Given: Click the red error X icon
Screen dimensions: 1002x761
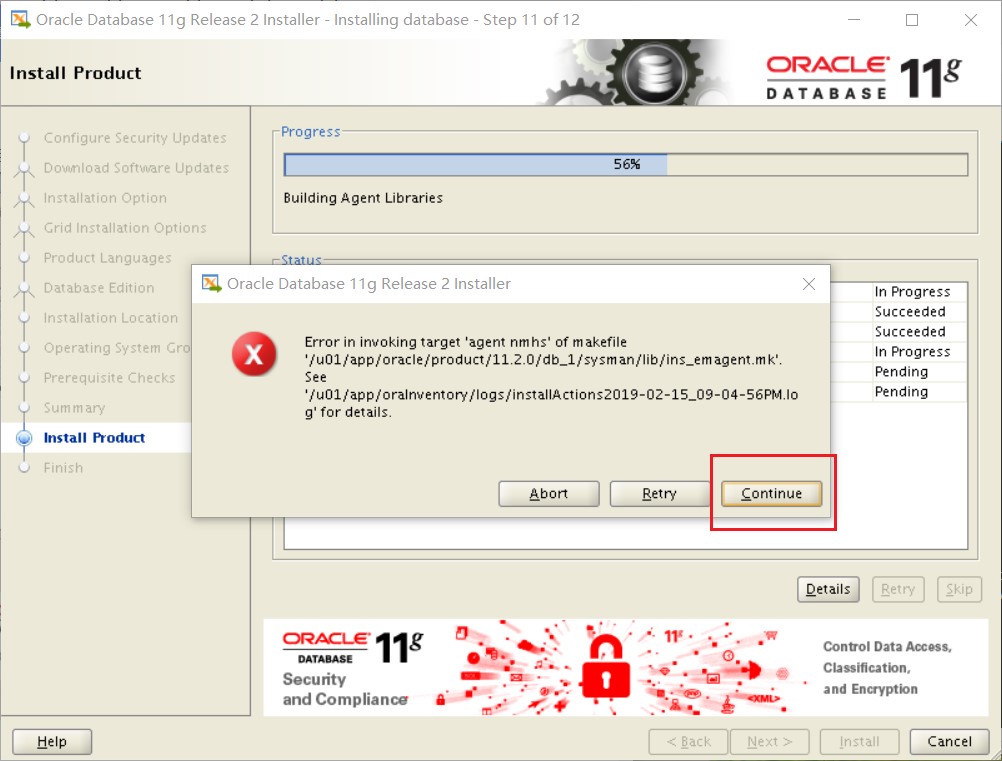Looking at the screenshot, I should 254,354.
